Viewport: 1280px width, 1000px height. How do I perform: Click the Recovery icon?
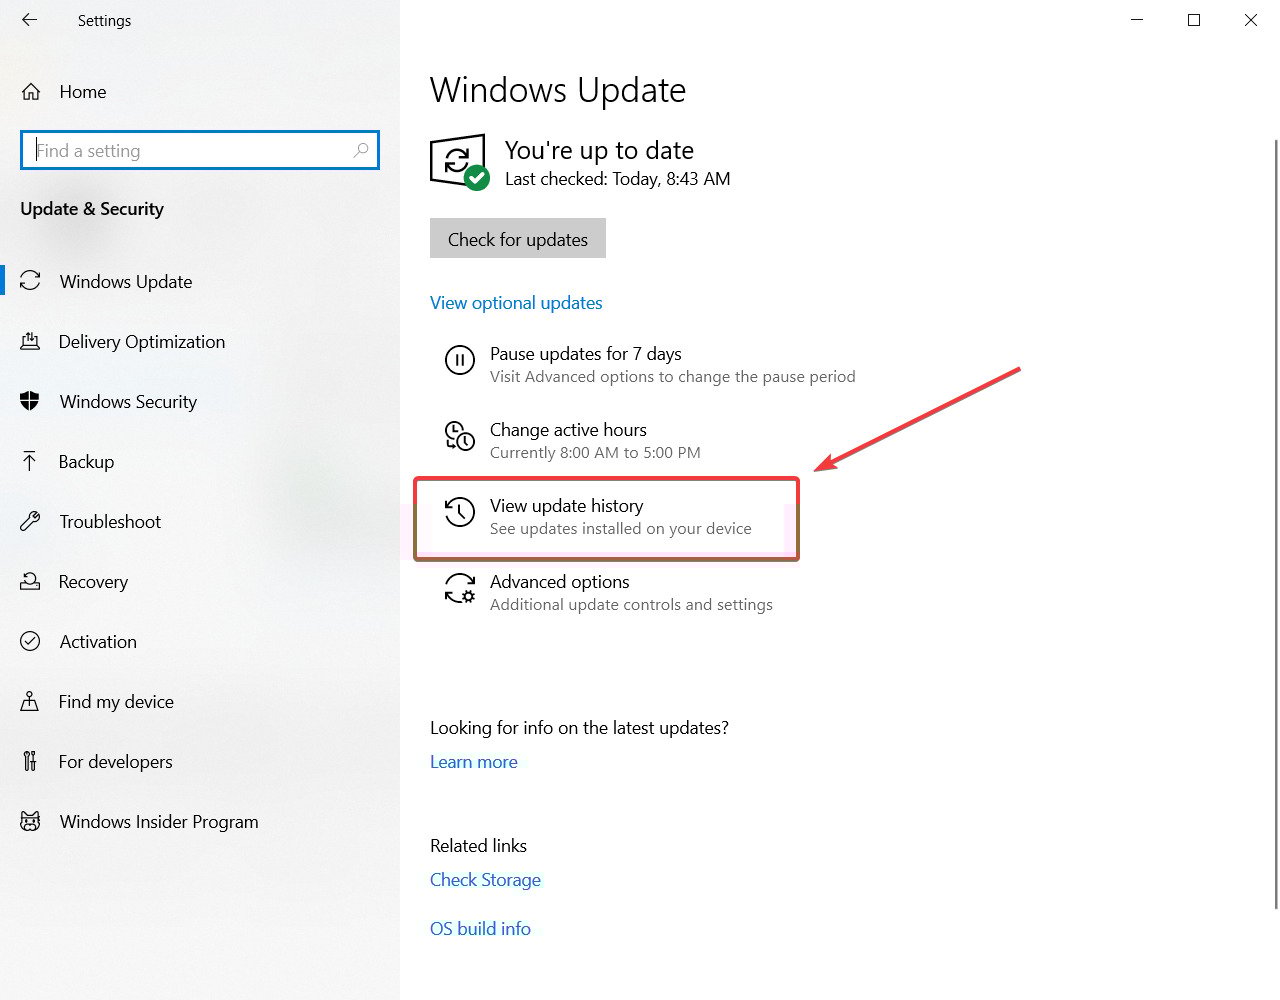(30, 581)
